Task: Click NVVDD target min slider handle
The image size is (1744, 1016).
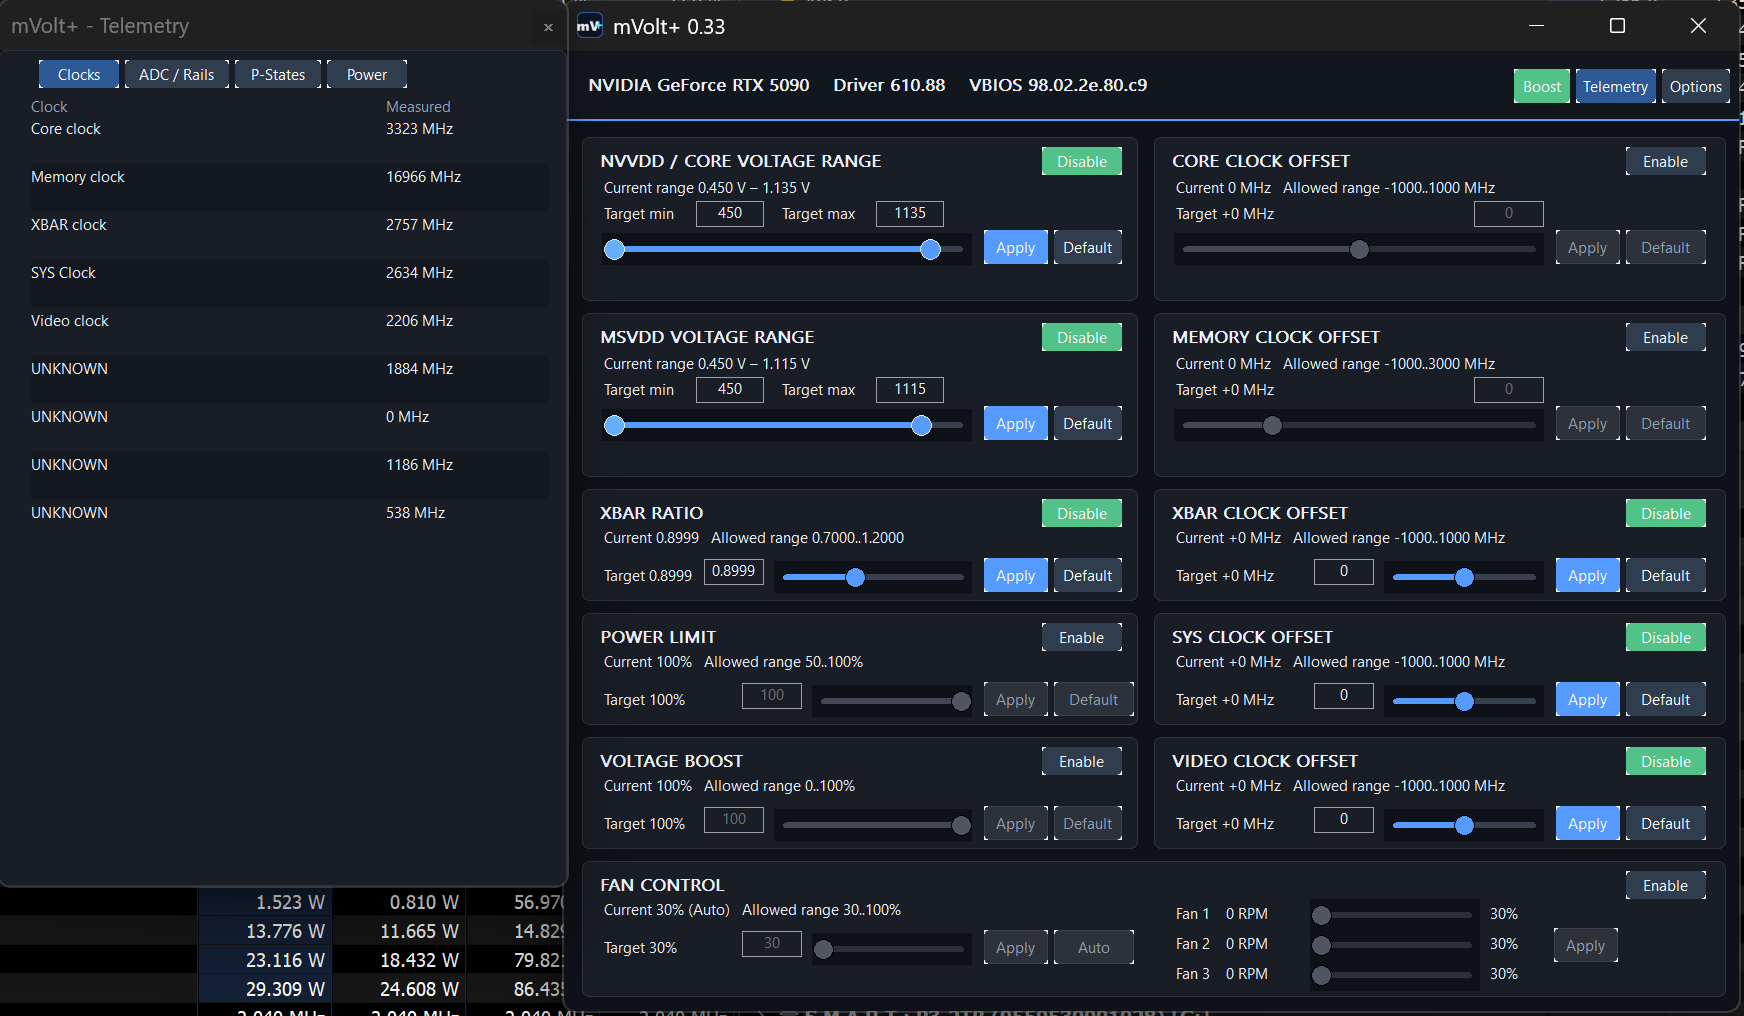Action: [x=615, y=249]
